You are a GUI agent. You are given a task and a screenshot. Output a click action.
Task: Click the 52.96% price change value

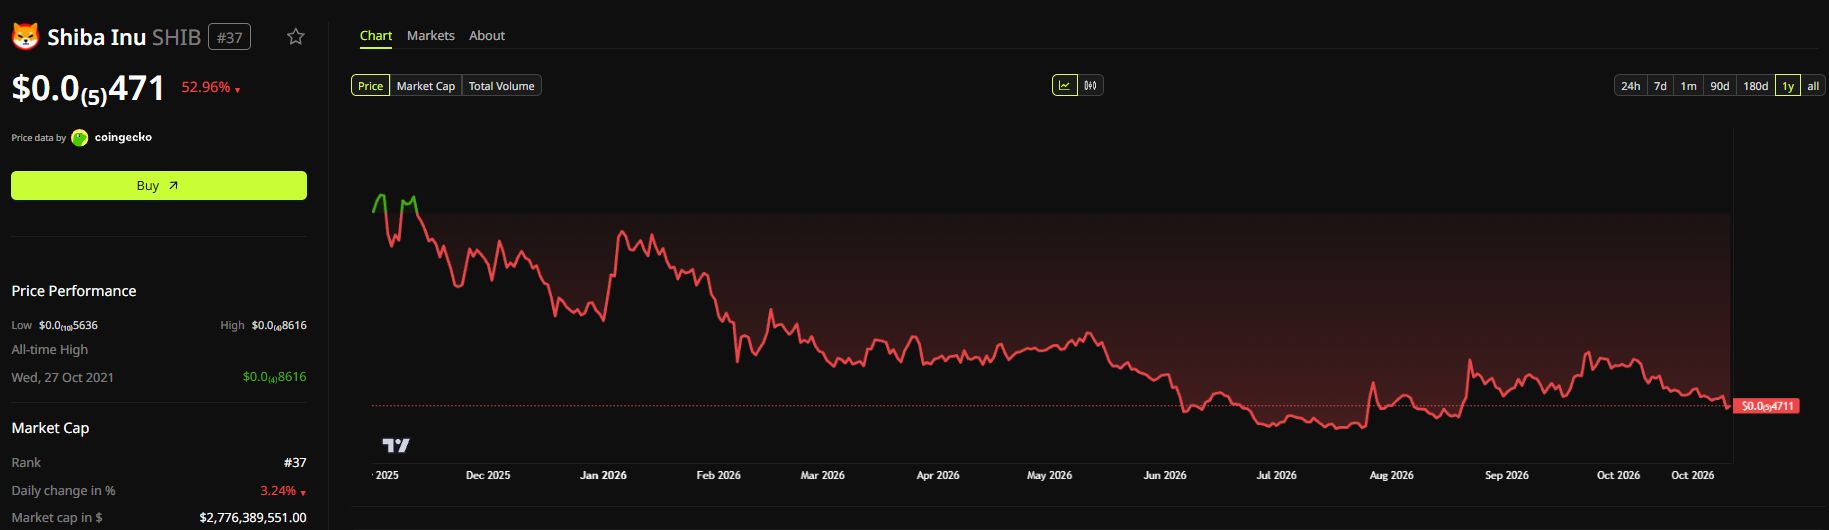206,87
